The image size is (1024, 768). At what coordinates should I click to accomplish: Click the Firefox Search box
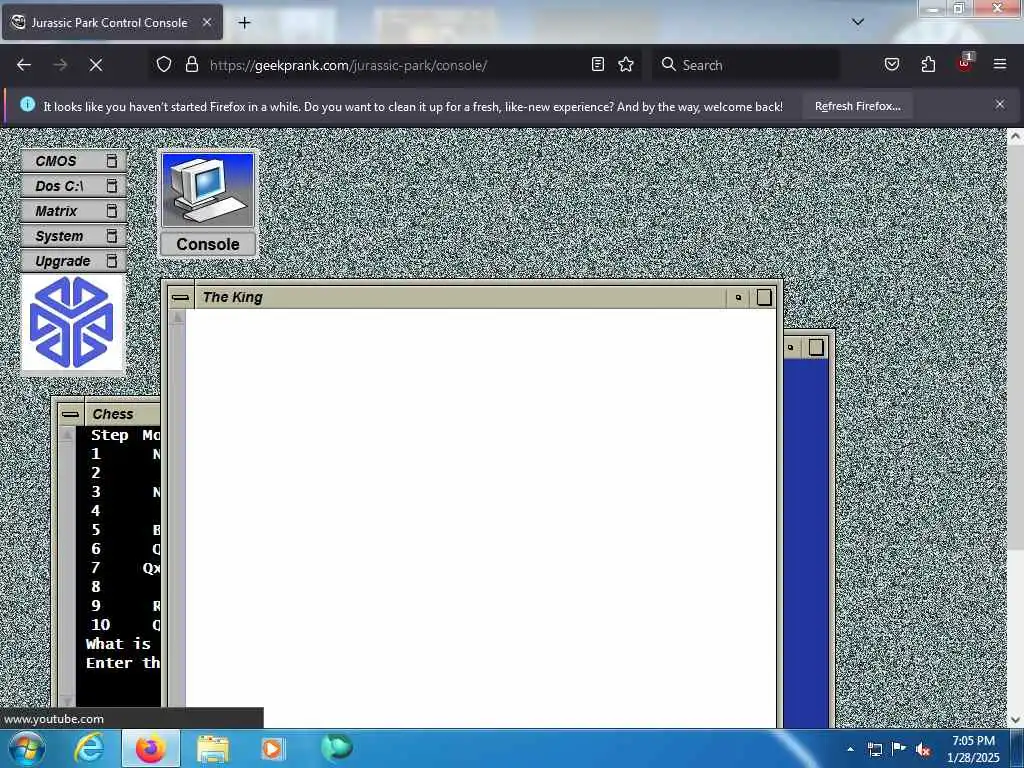click(x=746, y=65)
